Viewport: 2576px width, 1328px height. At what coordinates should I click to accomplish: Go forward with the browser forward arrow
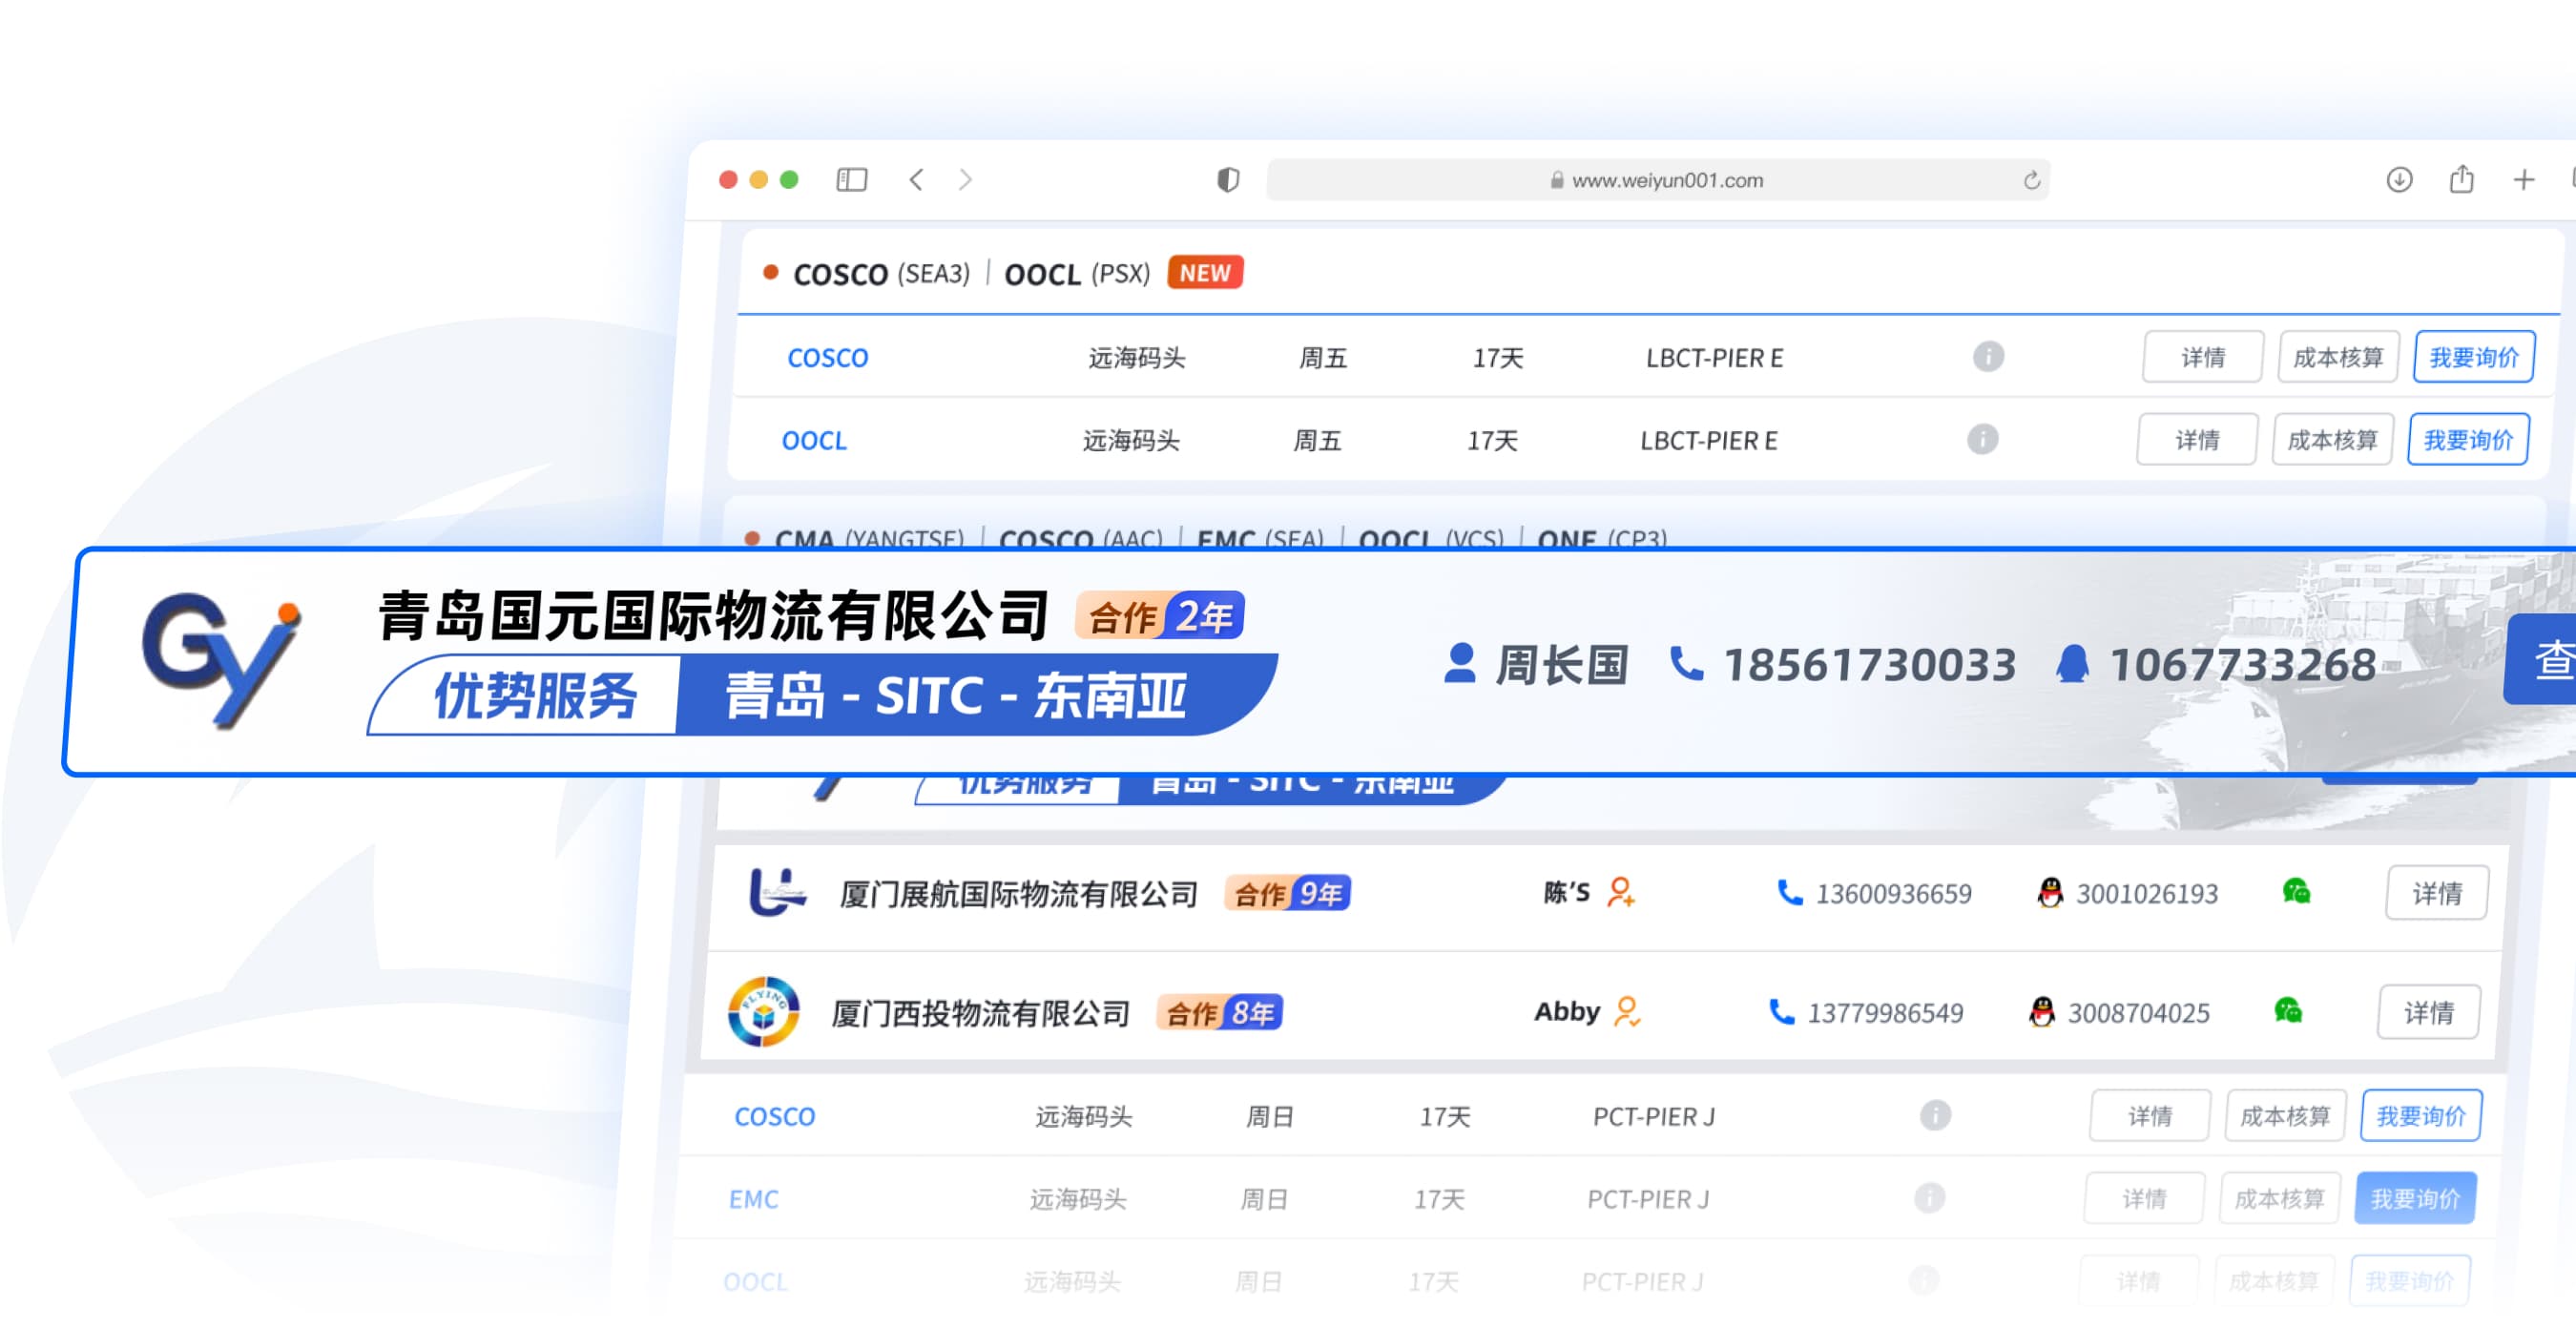pos(965,179)
